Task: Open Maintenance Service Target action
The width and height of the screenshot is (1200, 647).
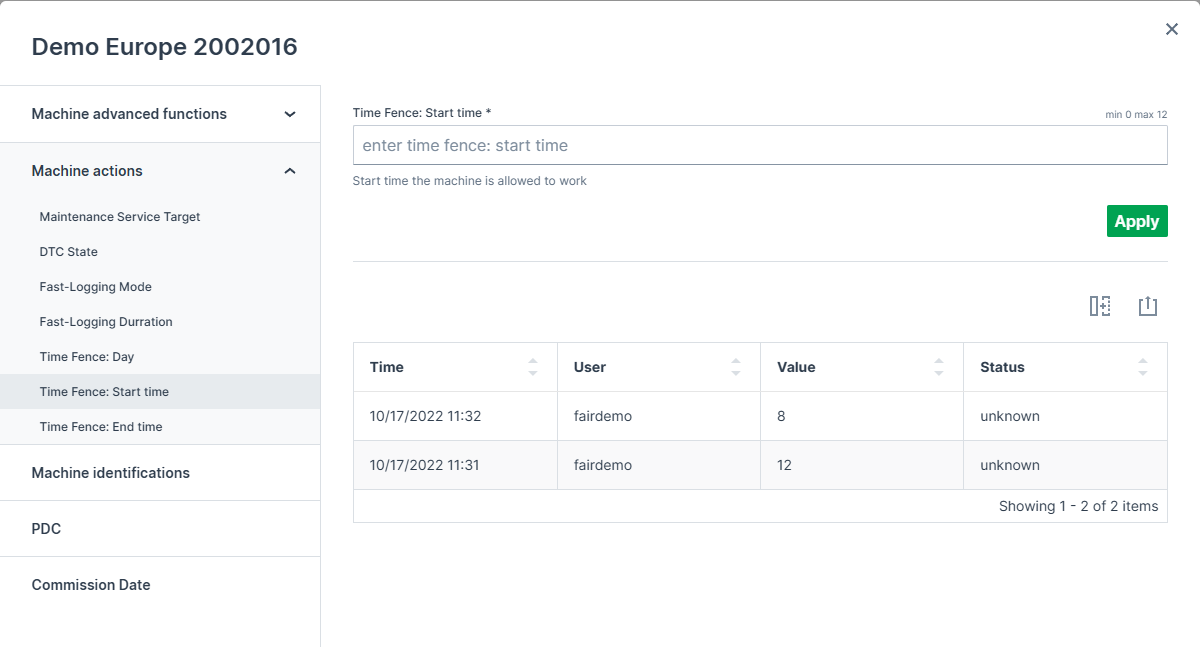Action: tap(120, 217)
